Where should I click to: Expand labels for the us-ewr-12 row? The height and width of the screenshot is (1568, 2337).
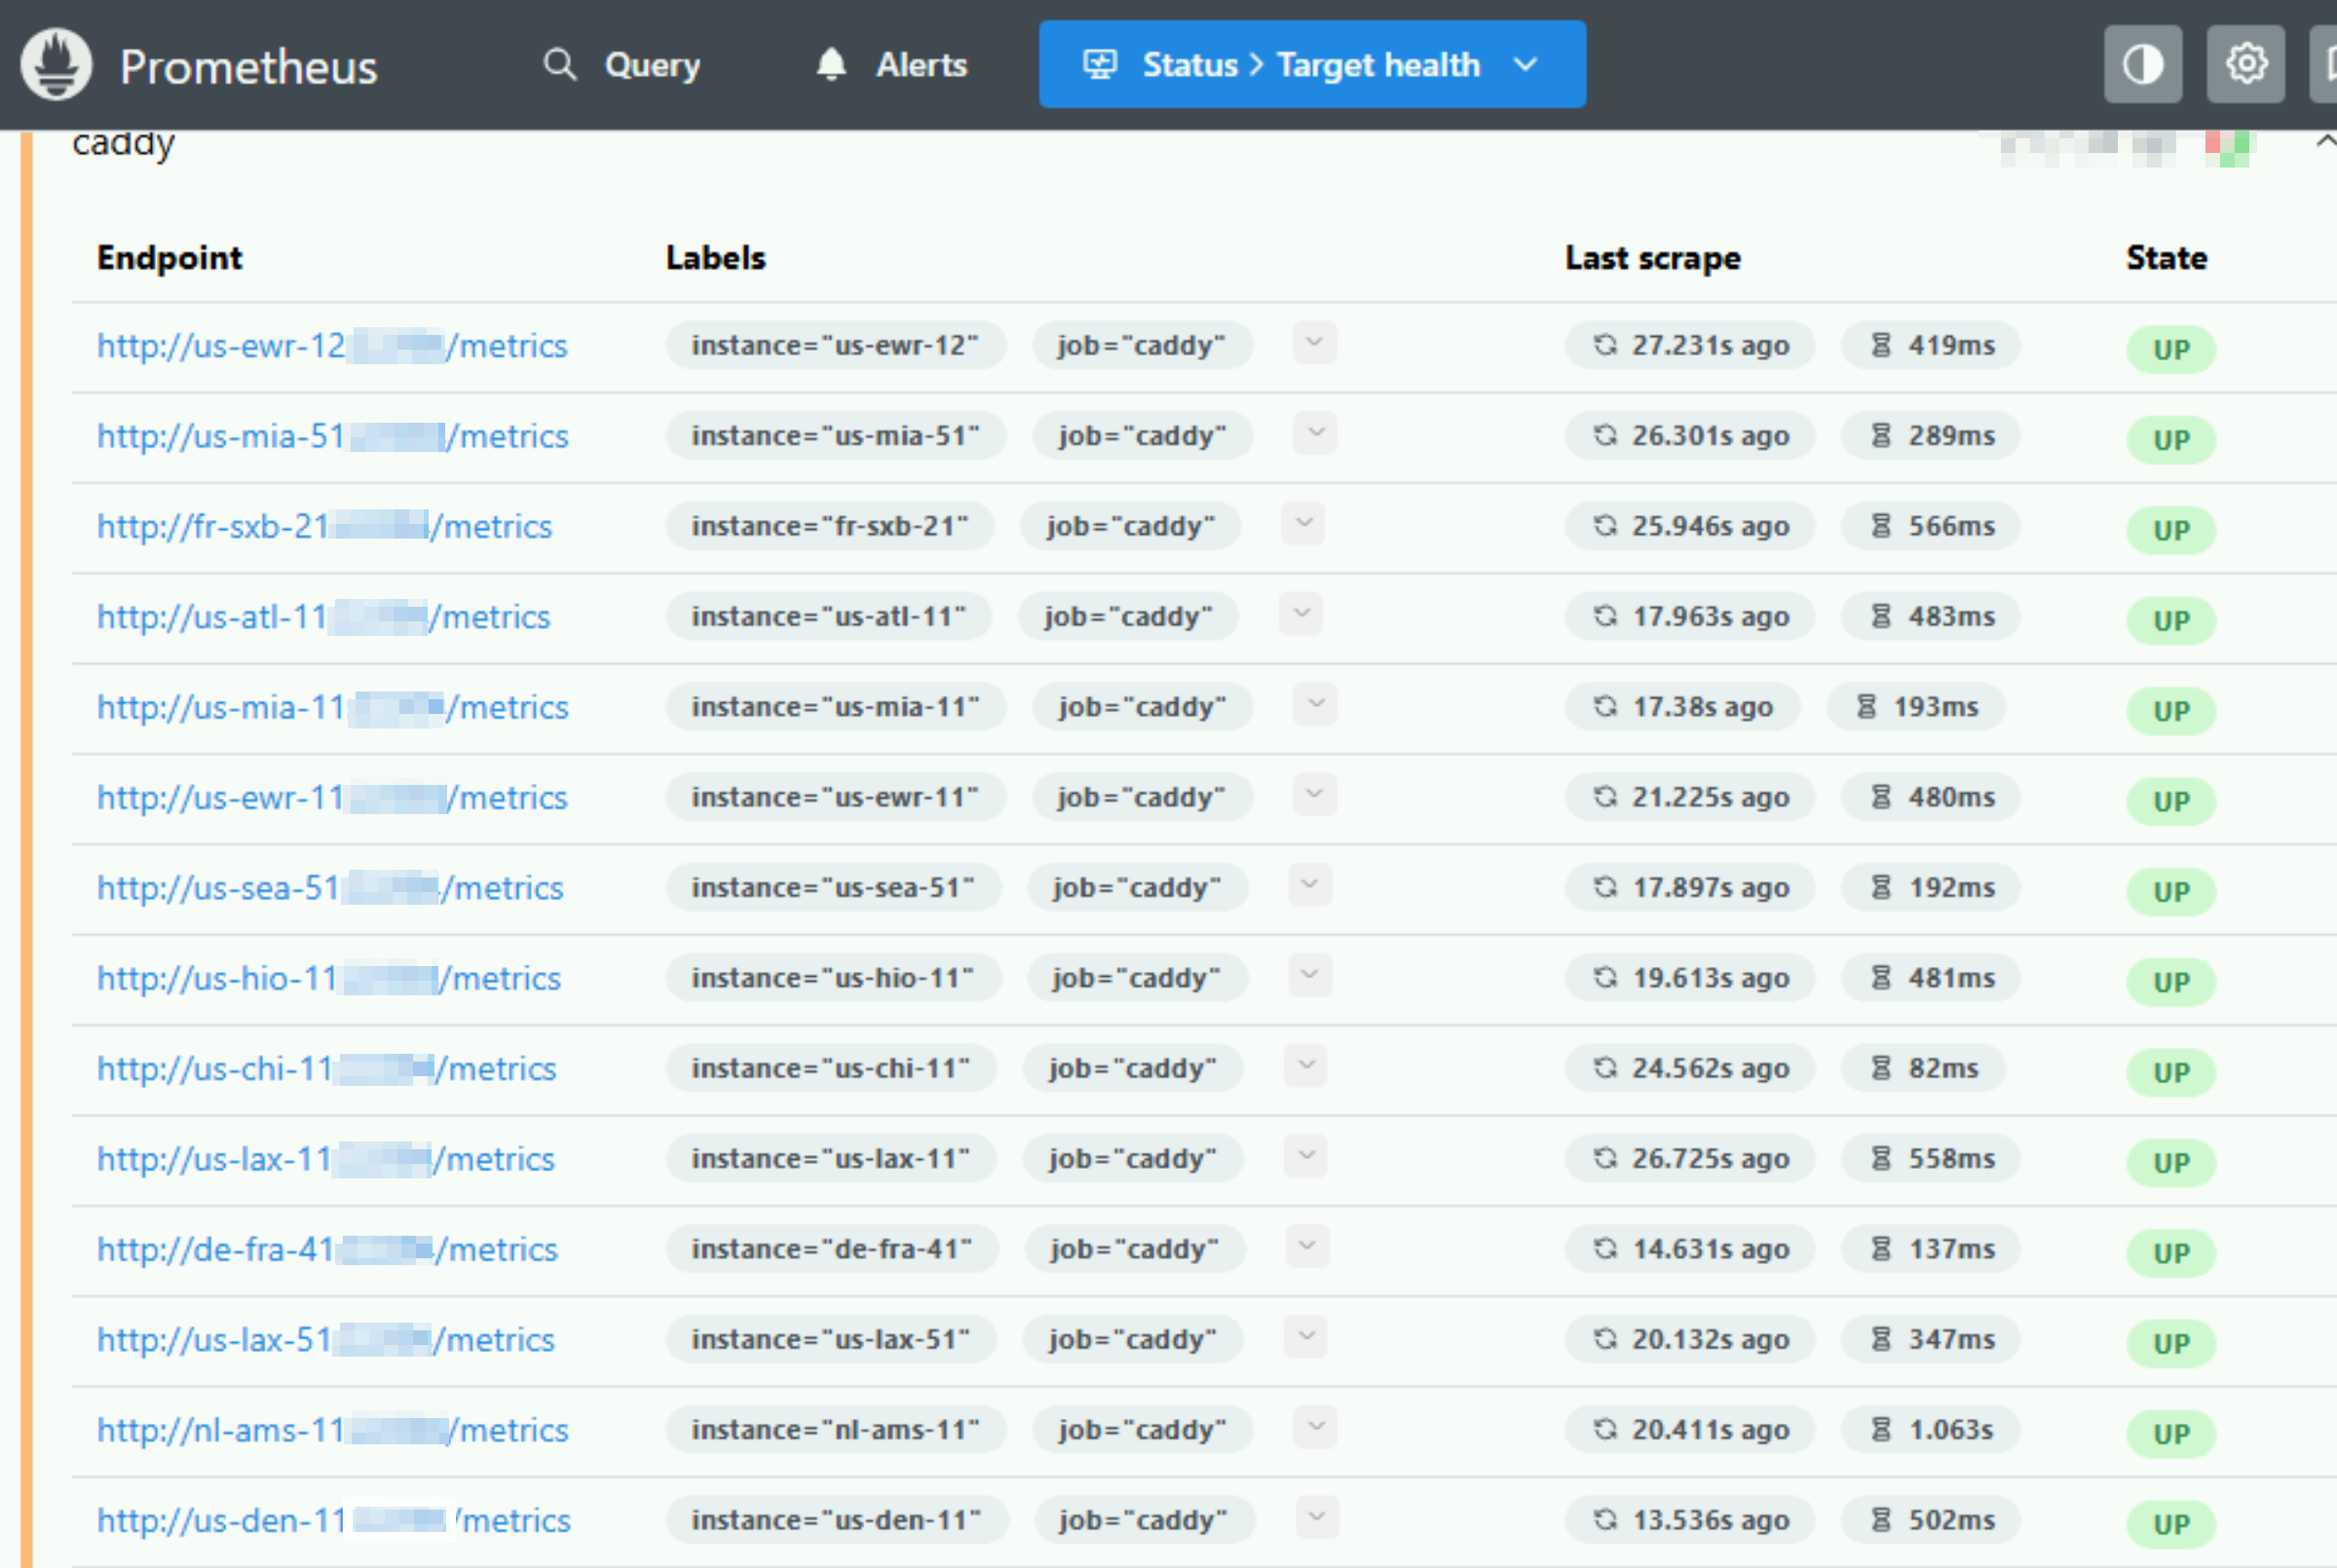pos(1314,343)
